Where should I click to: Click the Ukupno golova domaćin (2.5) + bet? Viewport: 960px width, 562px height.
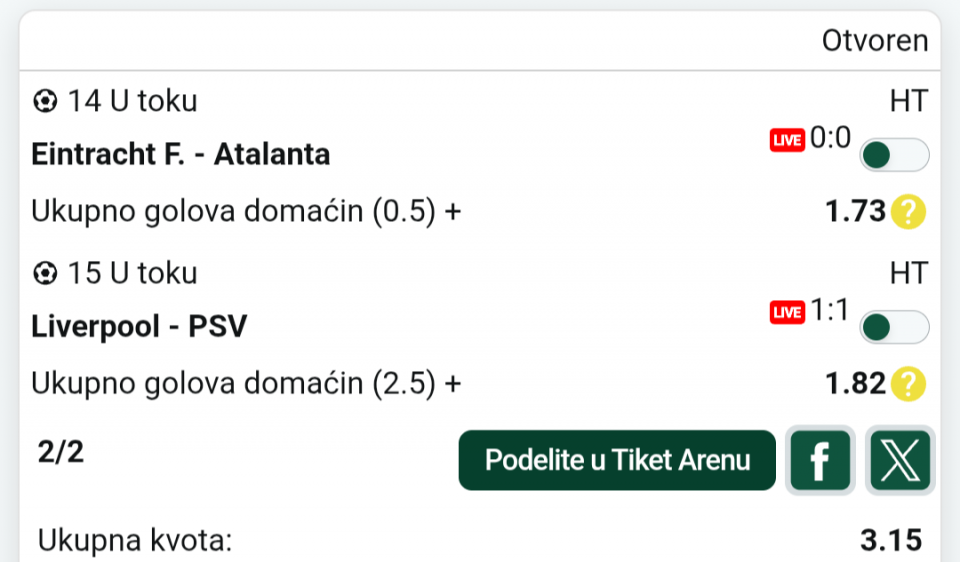click(x=246, y=384)
